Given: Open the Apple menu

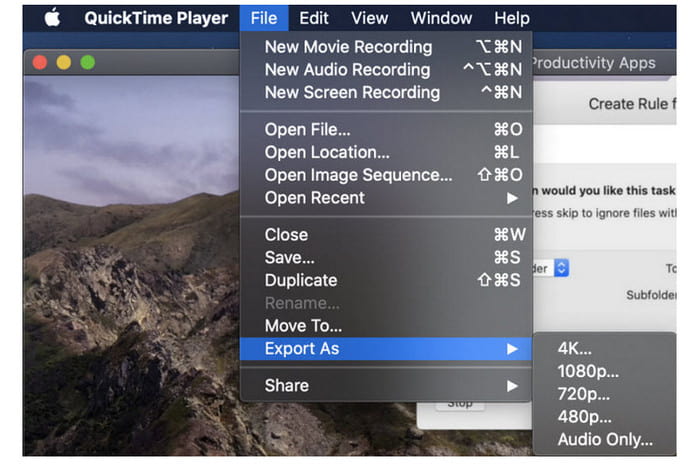Looking at the screenshot, I should 52,18.
